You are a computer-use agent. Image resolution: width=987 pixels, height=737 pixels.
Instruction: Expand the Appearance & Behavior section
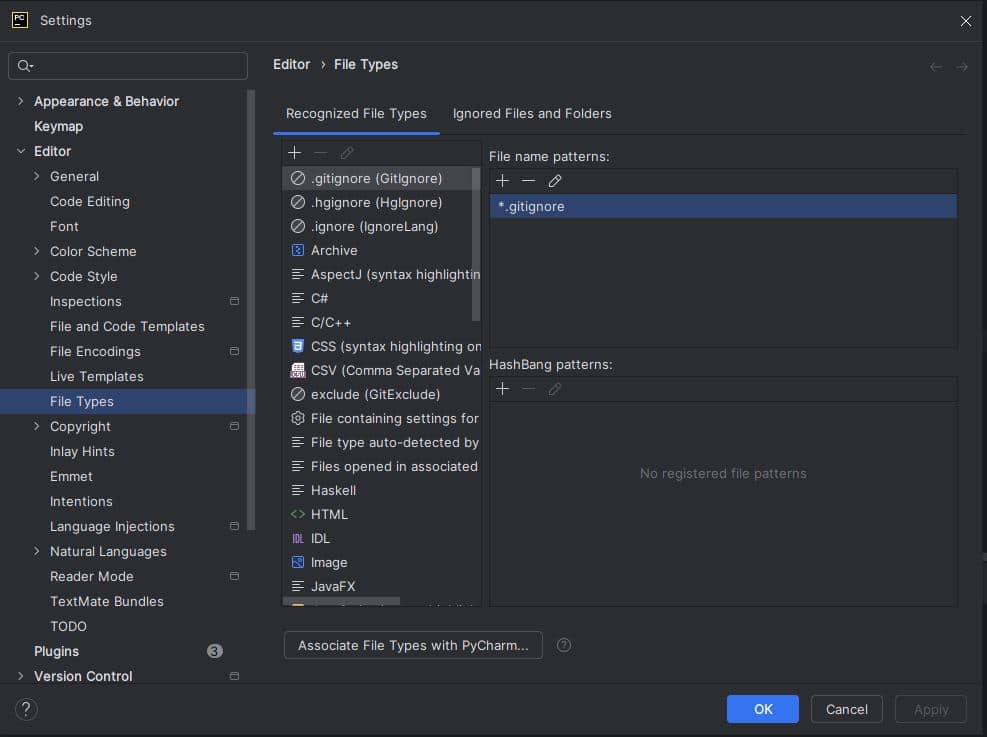[21, 101]
